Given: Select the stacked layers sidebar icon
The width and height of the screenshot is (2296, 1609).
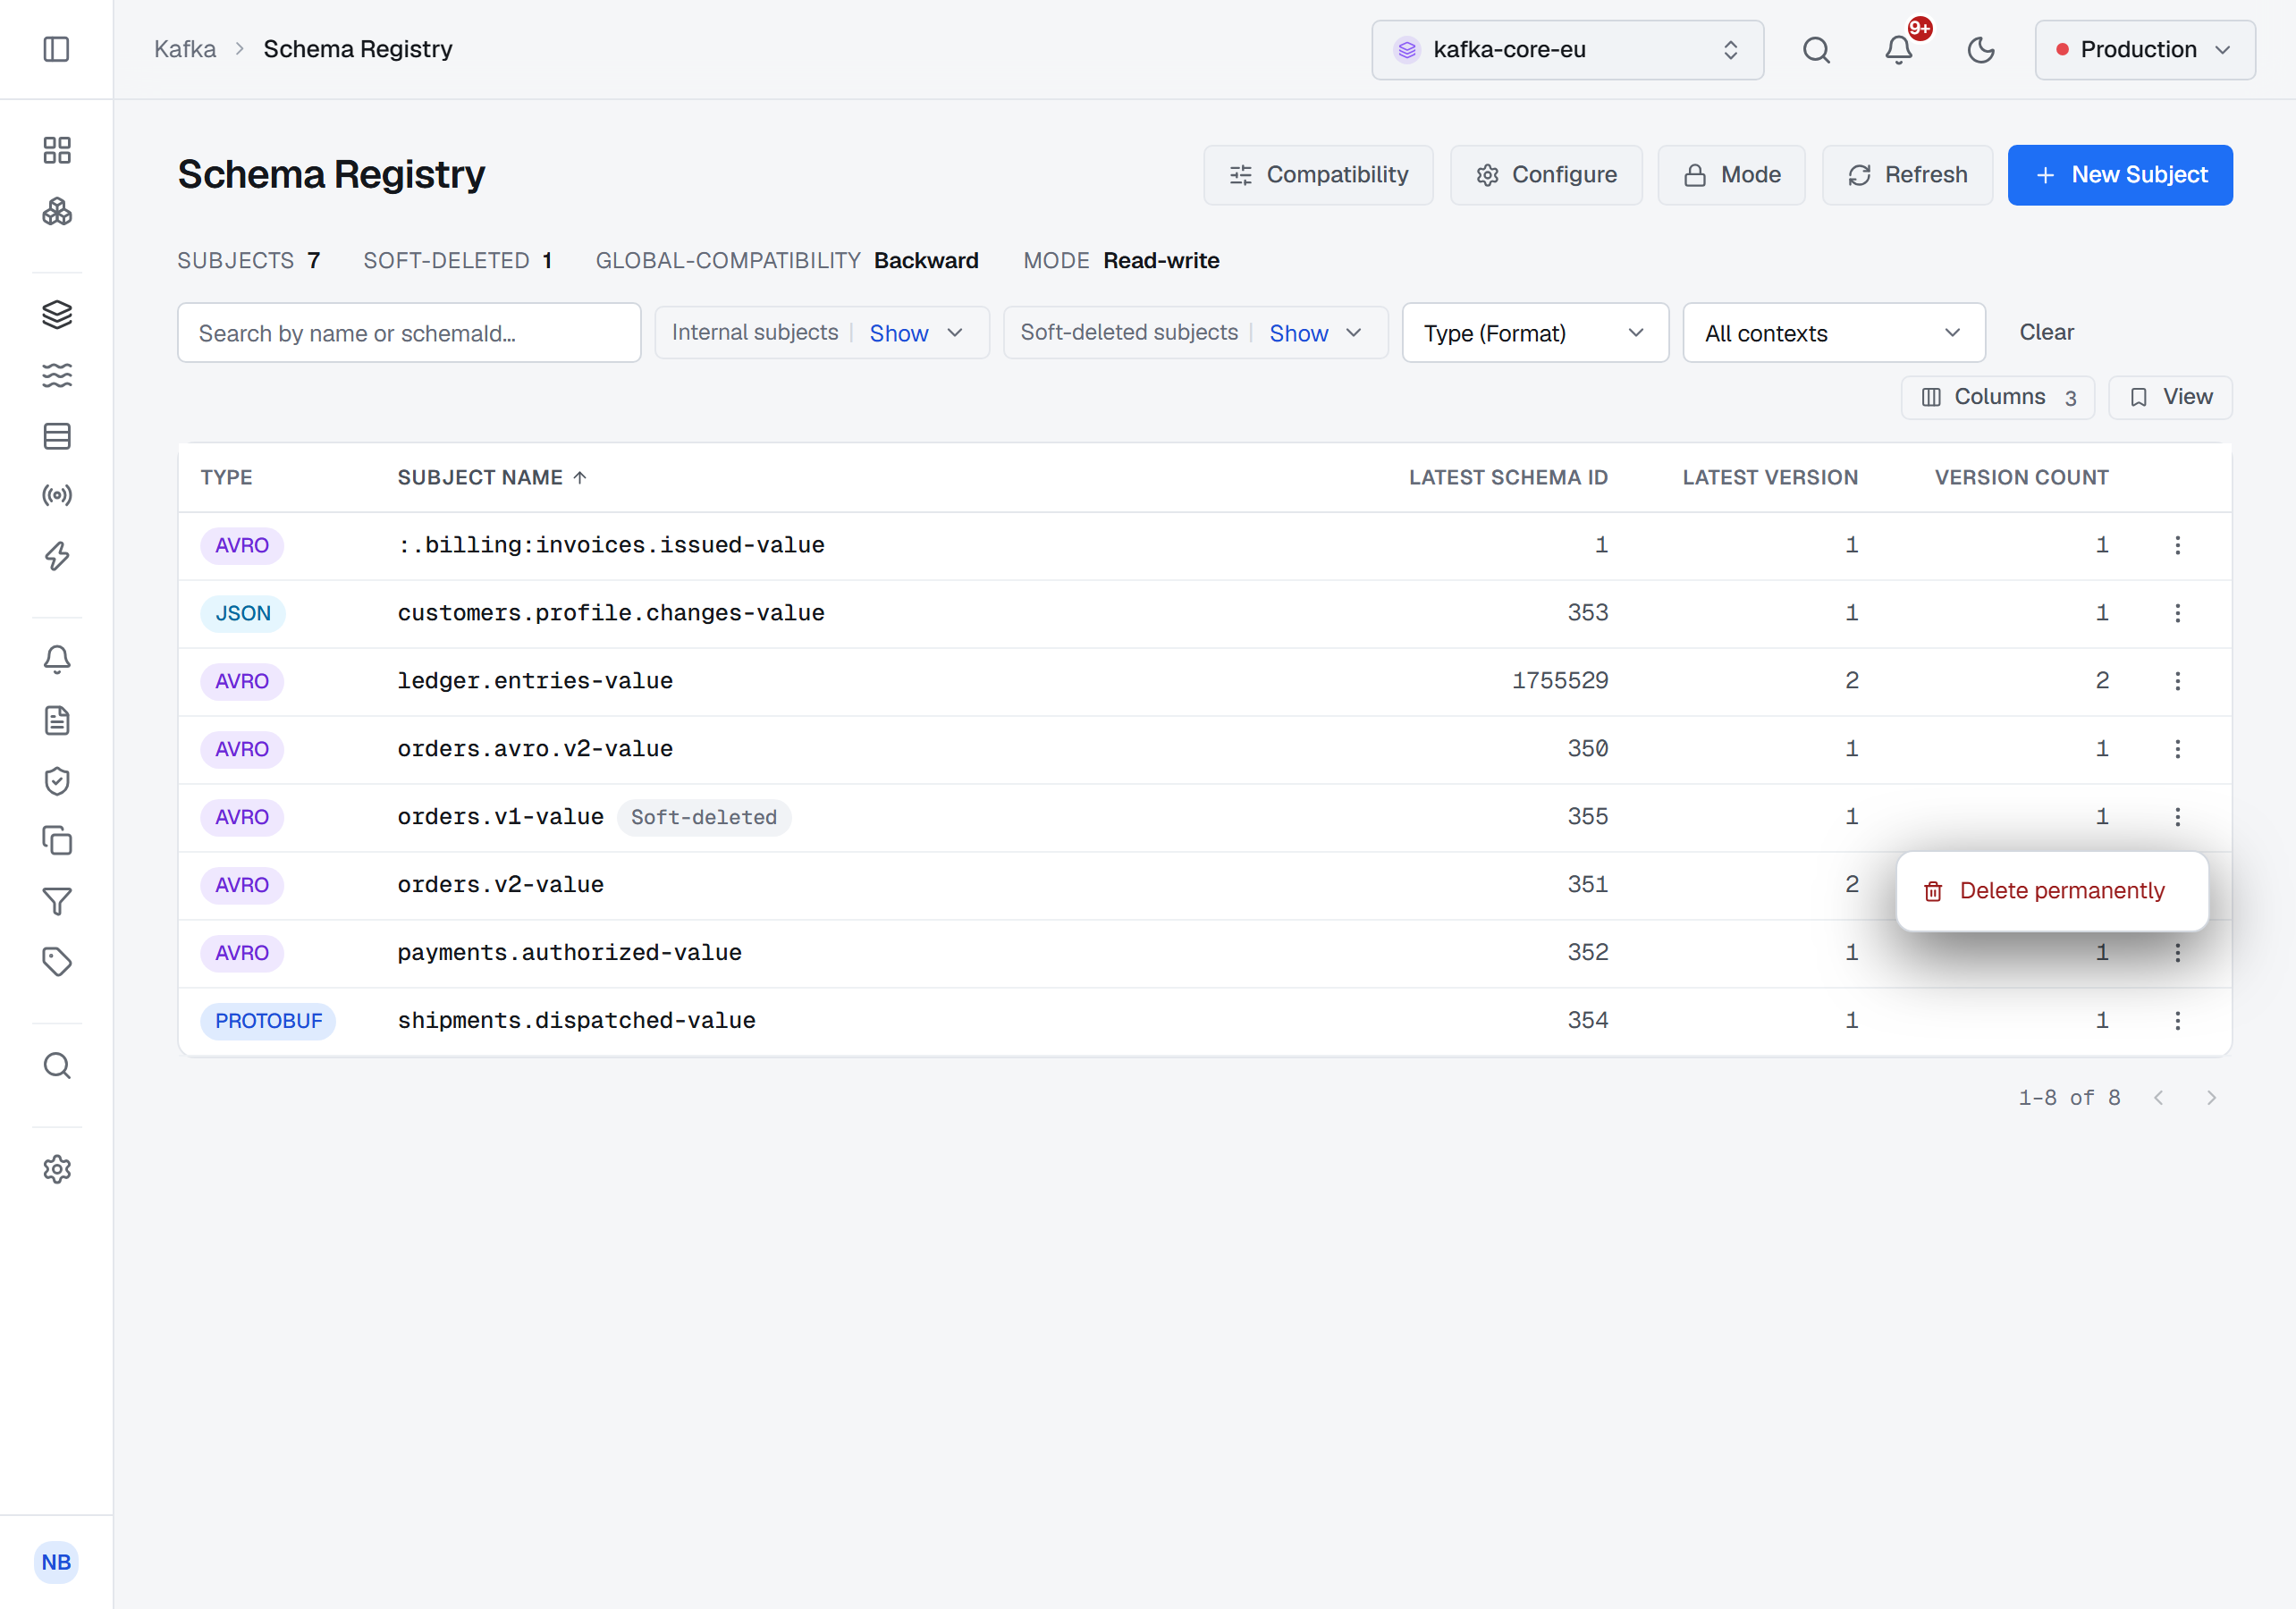Looking at the screenshot, I should 57,314.
